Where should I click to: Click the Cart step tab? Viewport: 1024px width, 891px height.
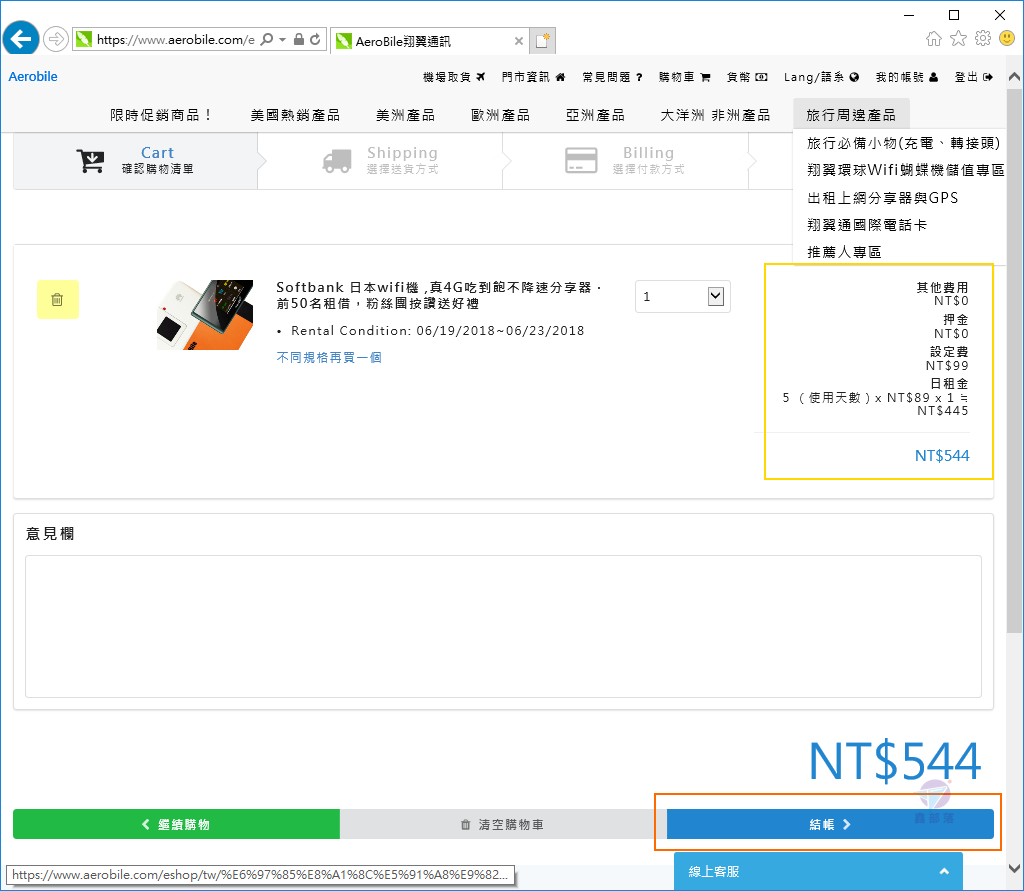pos(135,161)
